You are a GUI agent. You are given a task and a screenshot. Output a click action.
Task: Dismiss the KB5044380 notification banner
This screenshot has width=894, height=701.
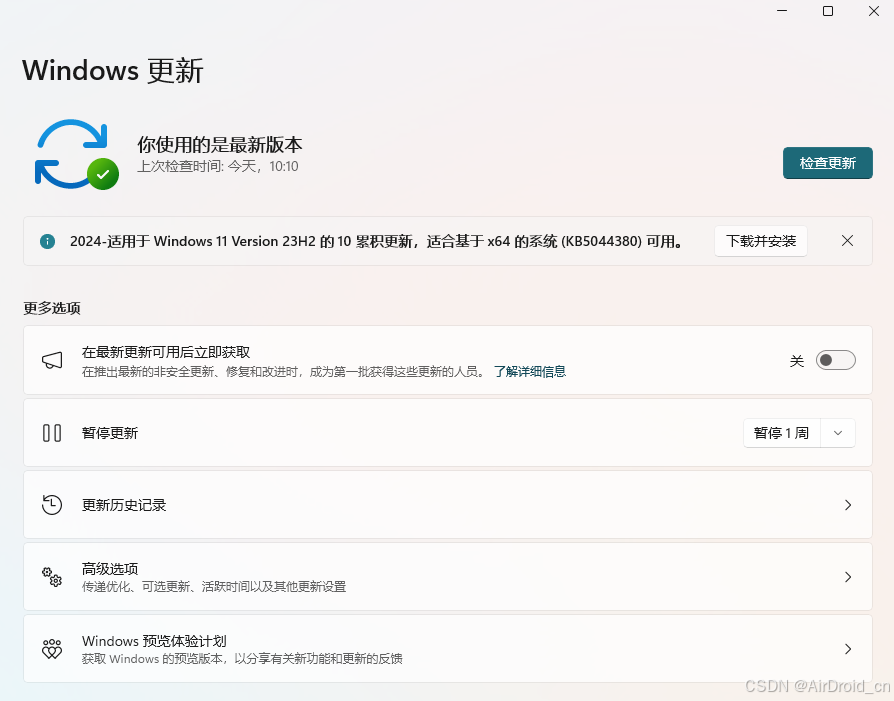(x=847, y=241)
